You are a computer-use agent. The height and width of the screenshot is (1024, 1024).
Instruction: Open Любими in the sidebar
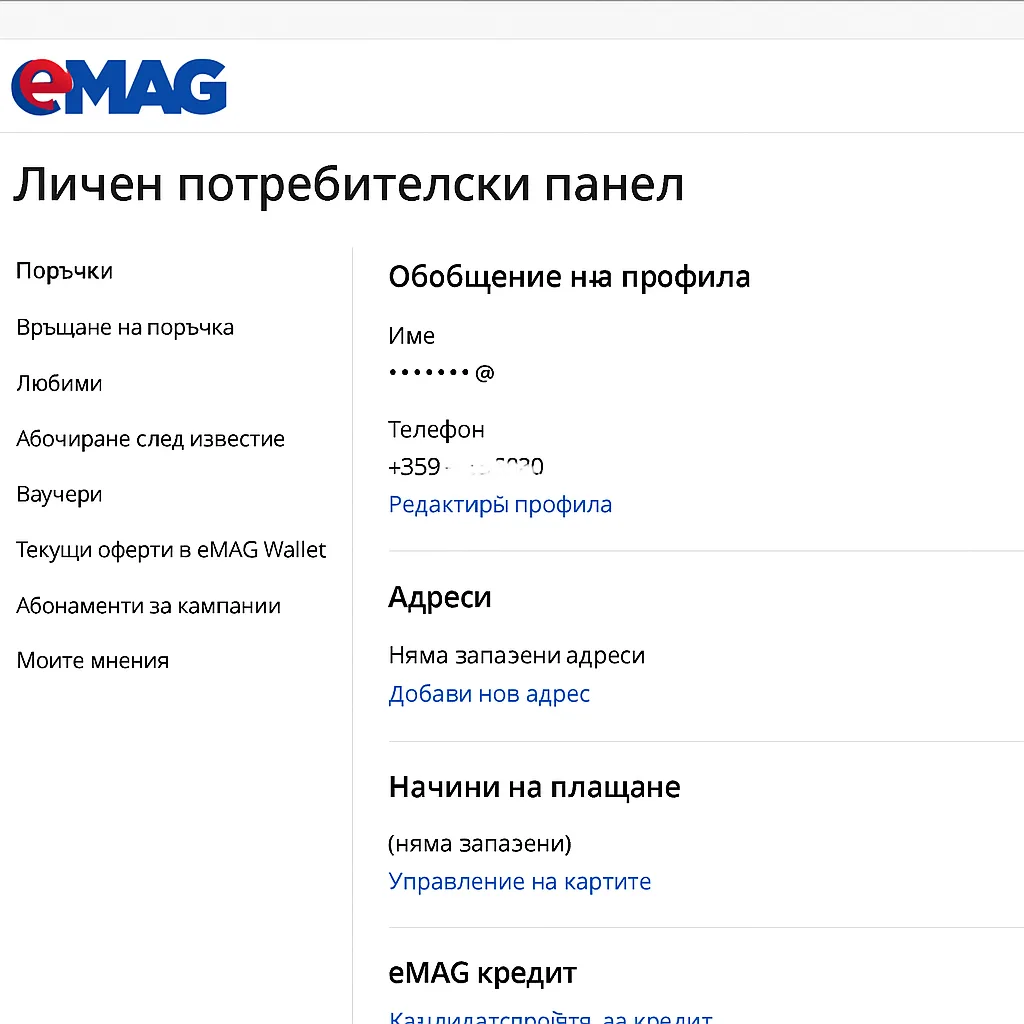(x=59, y=384)
